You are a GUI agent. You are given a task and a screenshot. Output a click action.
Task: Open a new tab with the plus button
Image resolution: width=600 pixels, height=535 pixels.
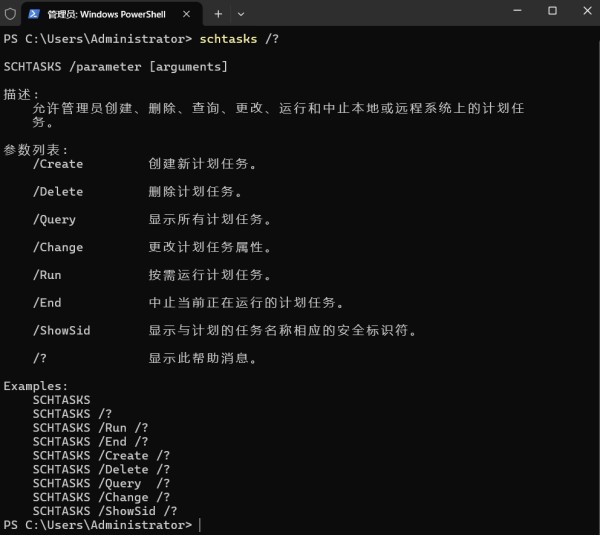click(218, 14)
